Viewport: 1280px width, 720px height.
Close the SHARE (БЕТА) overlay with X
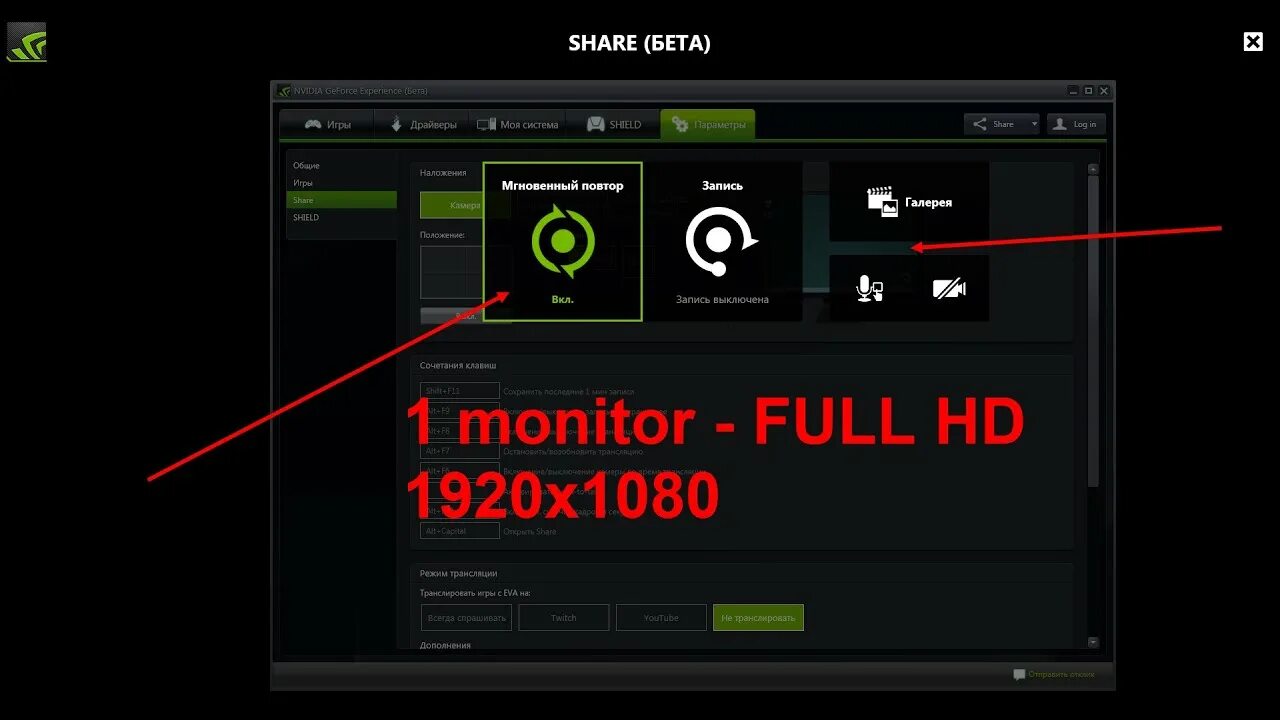(1253, 41)
